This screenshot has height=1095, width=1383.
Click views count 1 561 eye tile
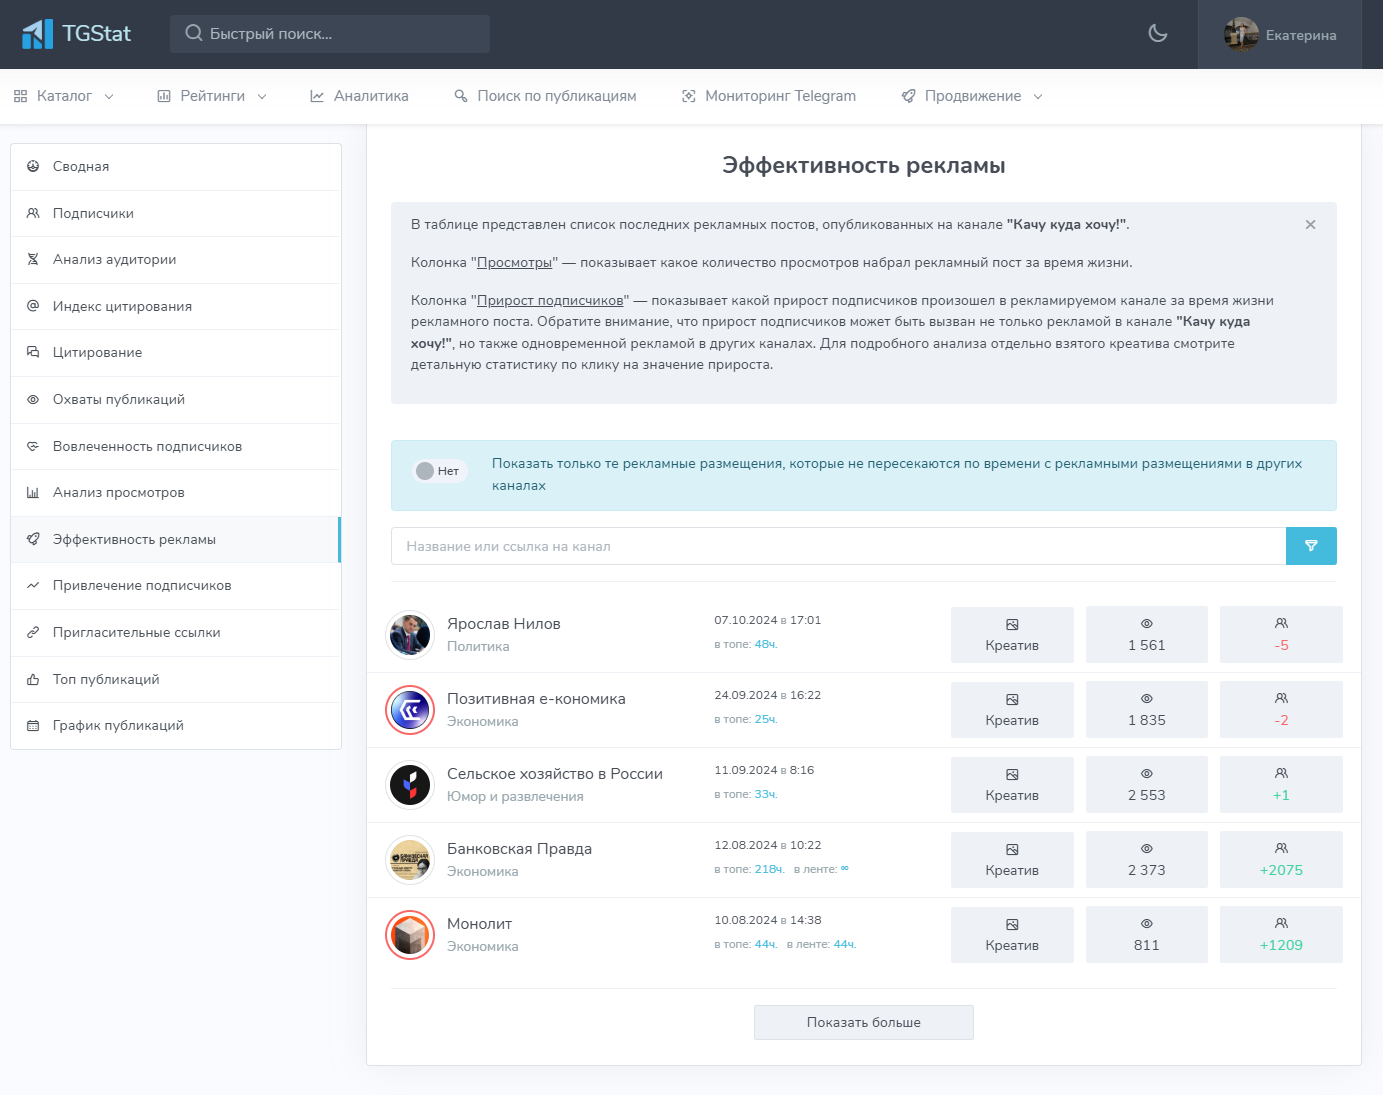[x=1146, y=635]
